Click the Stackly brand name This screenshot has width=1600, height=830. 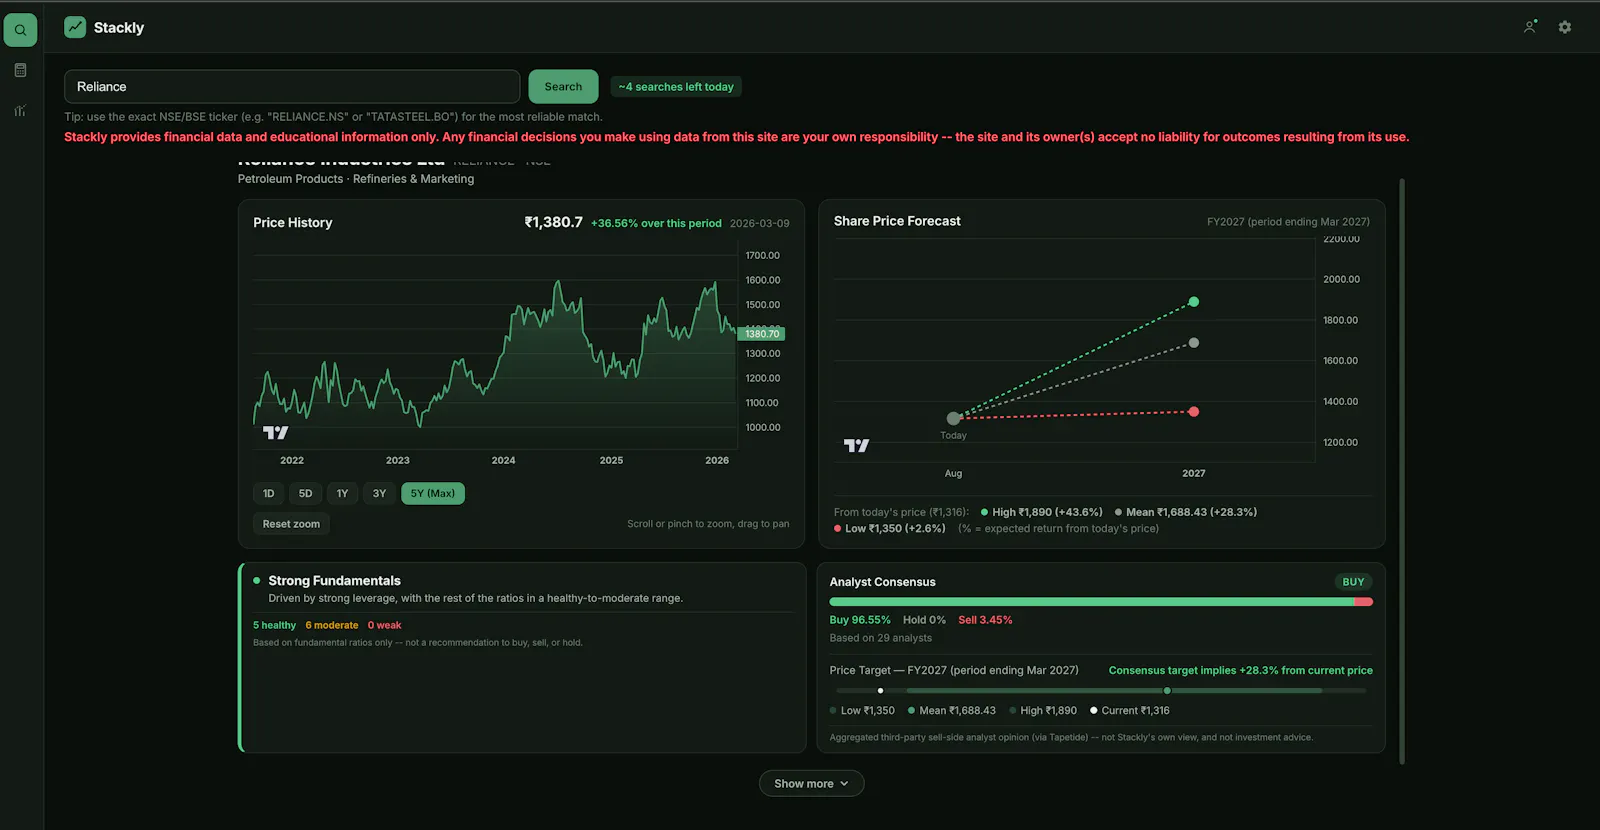pyautogui.click(x=119, y=28)
